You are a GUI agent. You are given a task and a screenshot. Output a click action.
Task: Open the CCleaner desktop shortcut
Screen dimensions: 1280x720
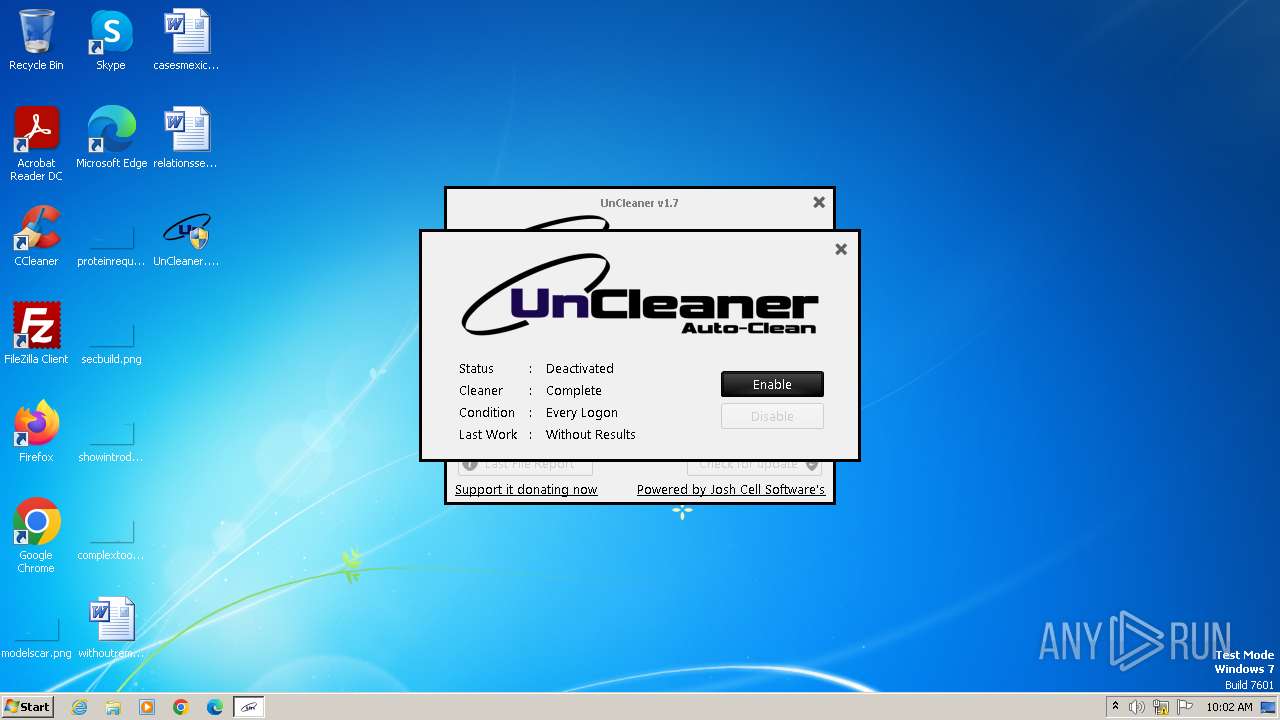(x=36, y=235)
